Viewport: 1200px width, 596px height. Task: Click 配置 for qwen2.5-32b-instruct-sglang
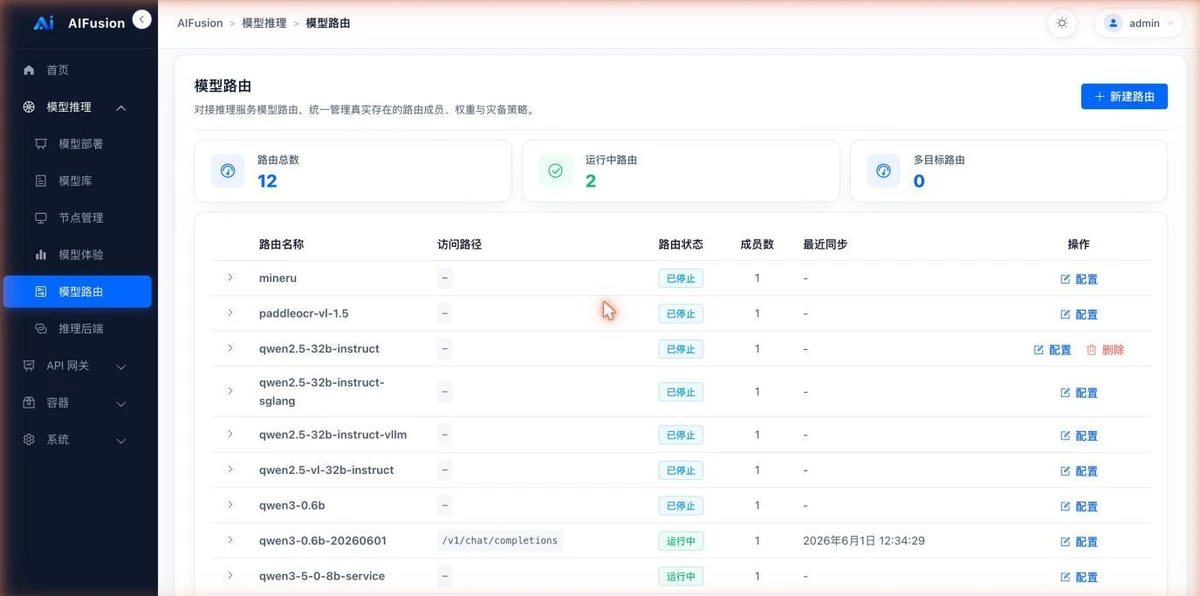[1079, 393]
